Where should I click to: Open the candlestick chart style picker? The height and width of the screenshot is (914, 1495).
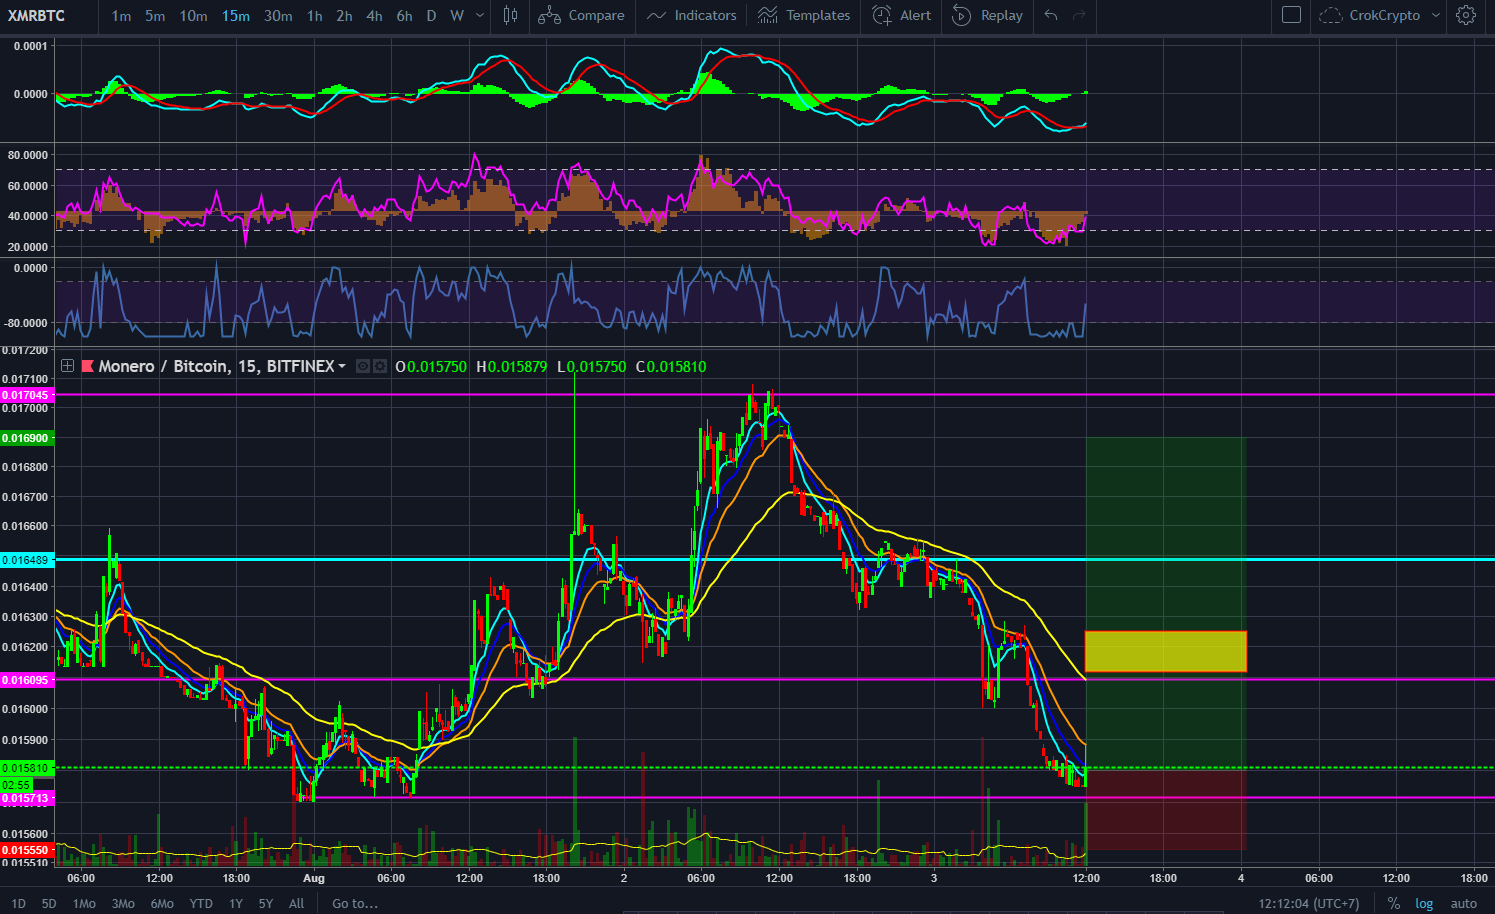pyautogui.click(x=510, y=15)
